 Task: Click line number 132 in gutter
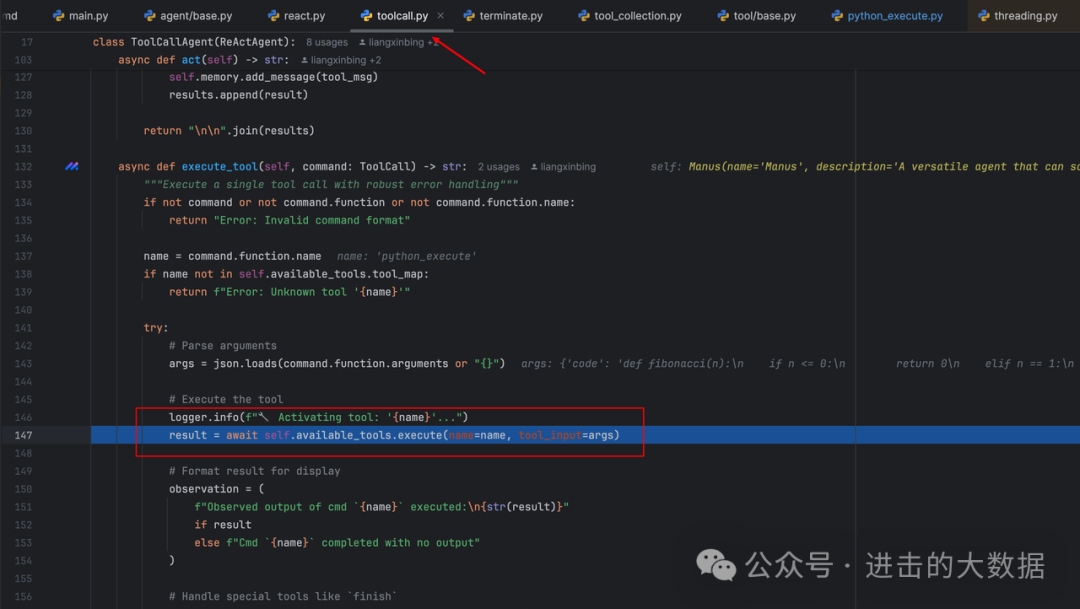(x=23, y=166)
